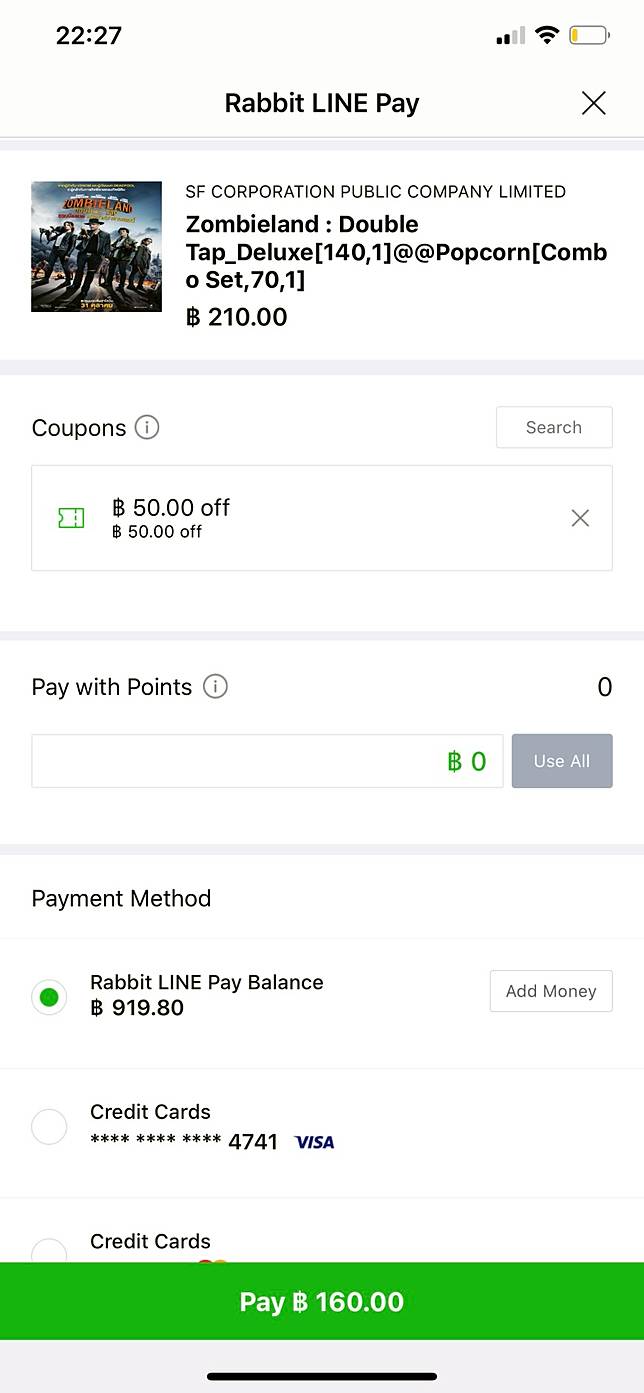Tap the Wi-Fi status icon
This screenshot has width=644, height=1393.
tap(546, 36)
